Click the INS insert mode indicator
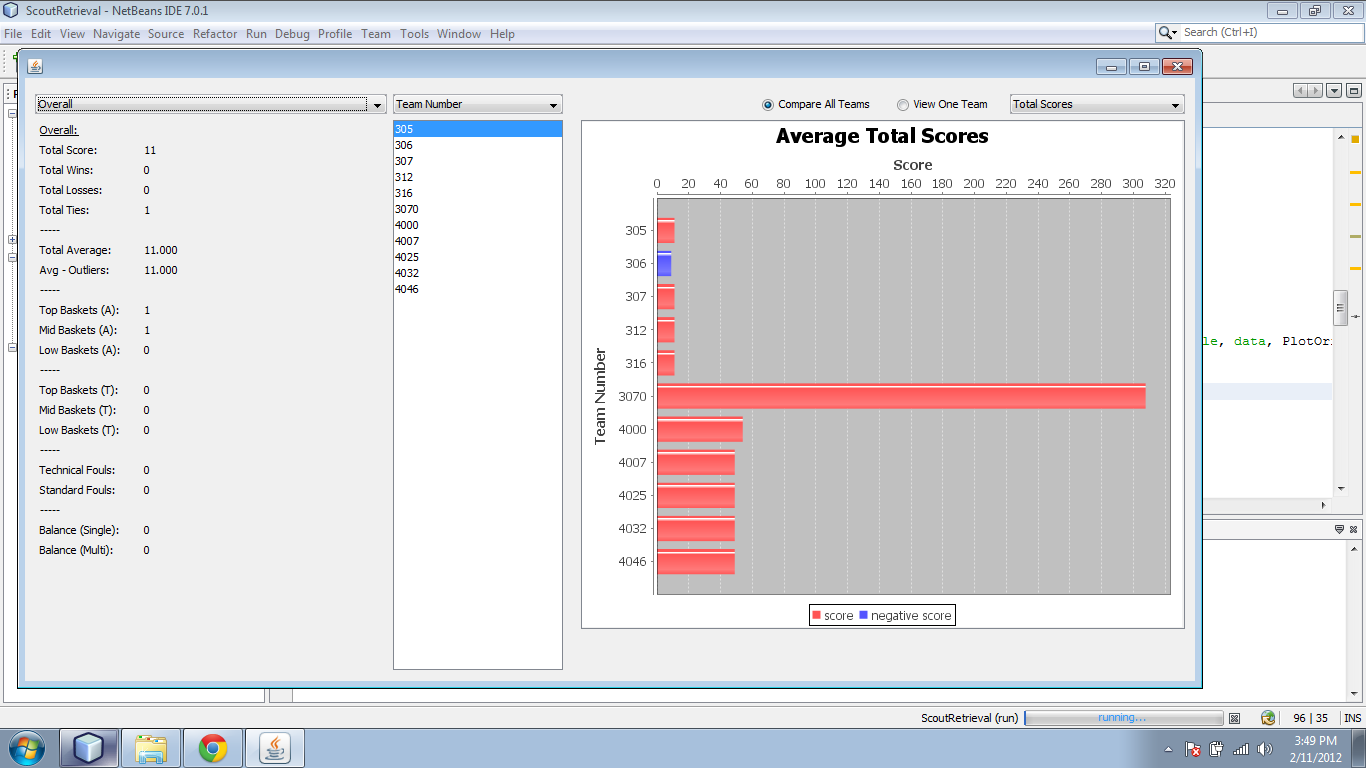 click(x=1352, y=718)
